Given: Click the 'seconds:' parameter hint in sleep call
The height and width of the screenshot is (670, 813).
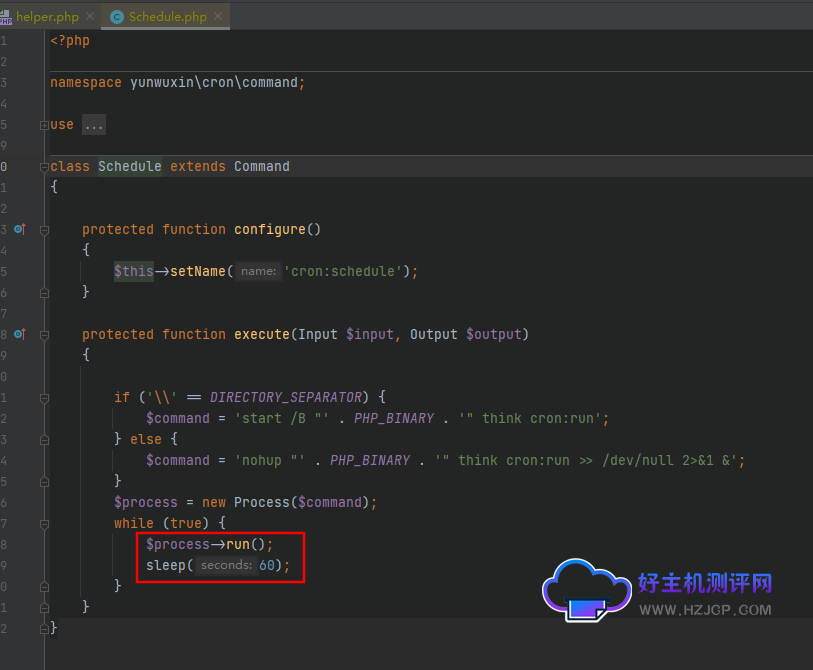Looking at the screenshot, I should point(227,565).
